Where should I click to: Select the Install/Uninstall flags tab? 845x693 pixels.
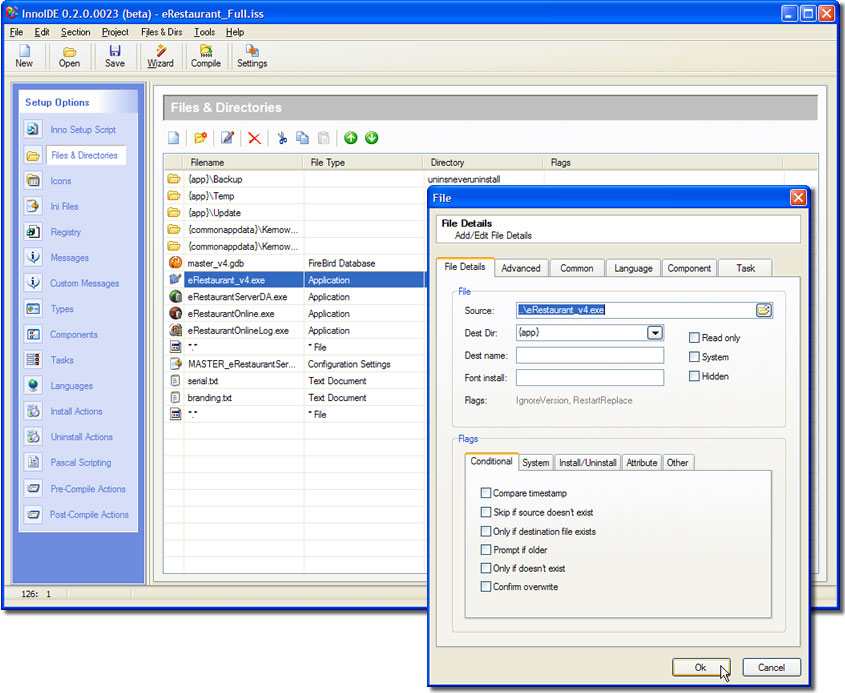pyautogui.click(x=587, y=463)
